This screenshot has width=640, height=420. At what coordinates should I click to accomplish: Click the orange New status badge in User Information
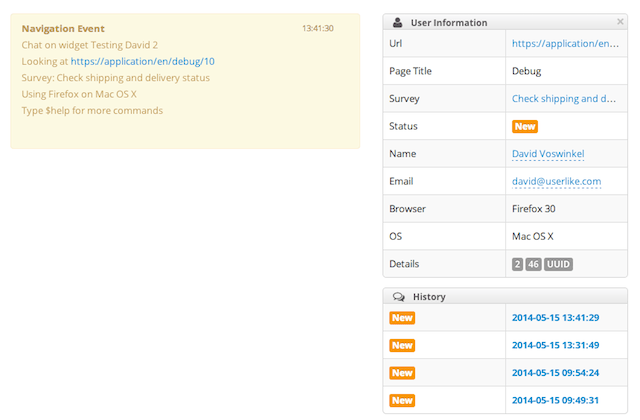[x=524, y=127]
